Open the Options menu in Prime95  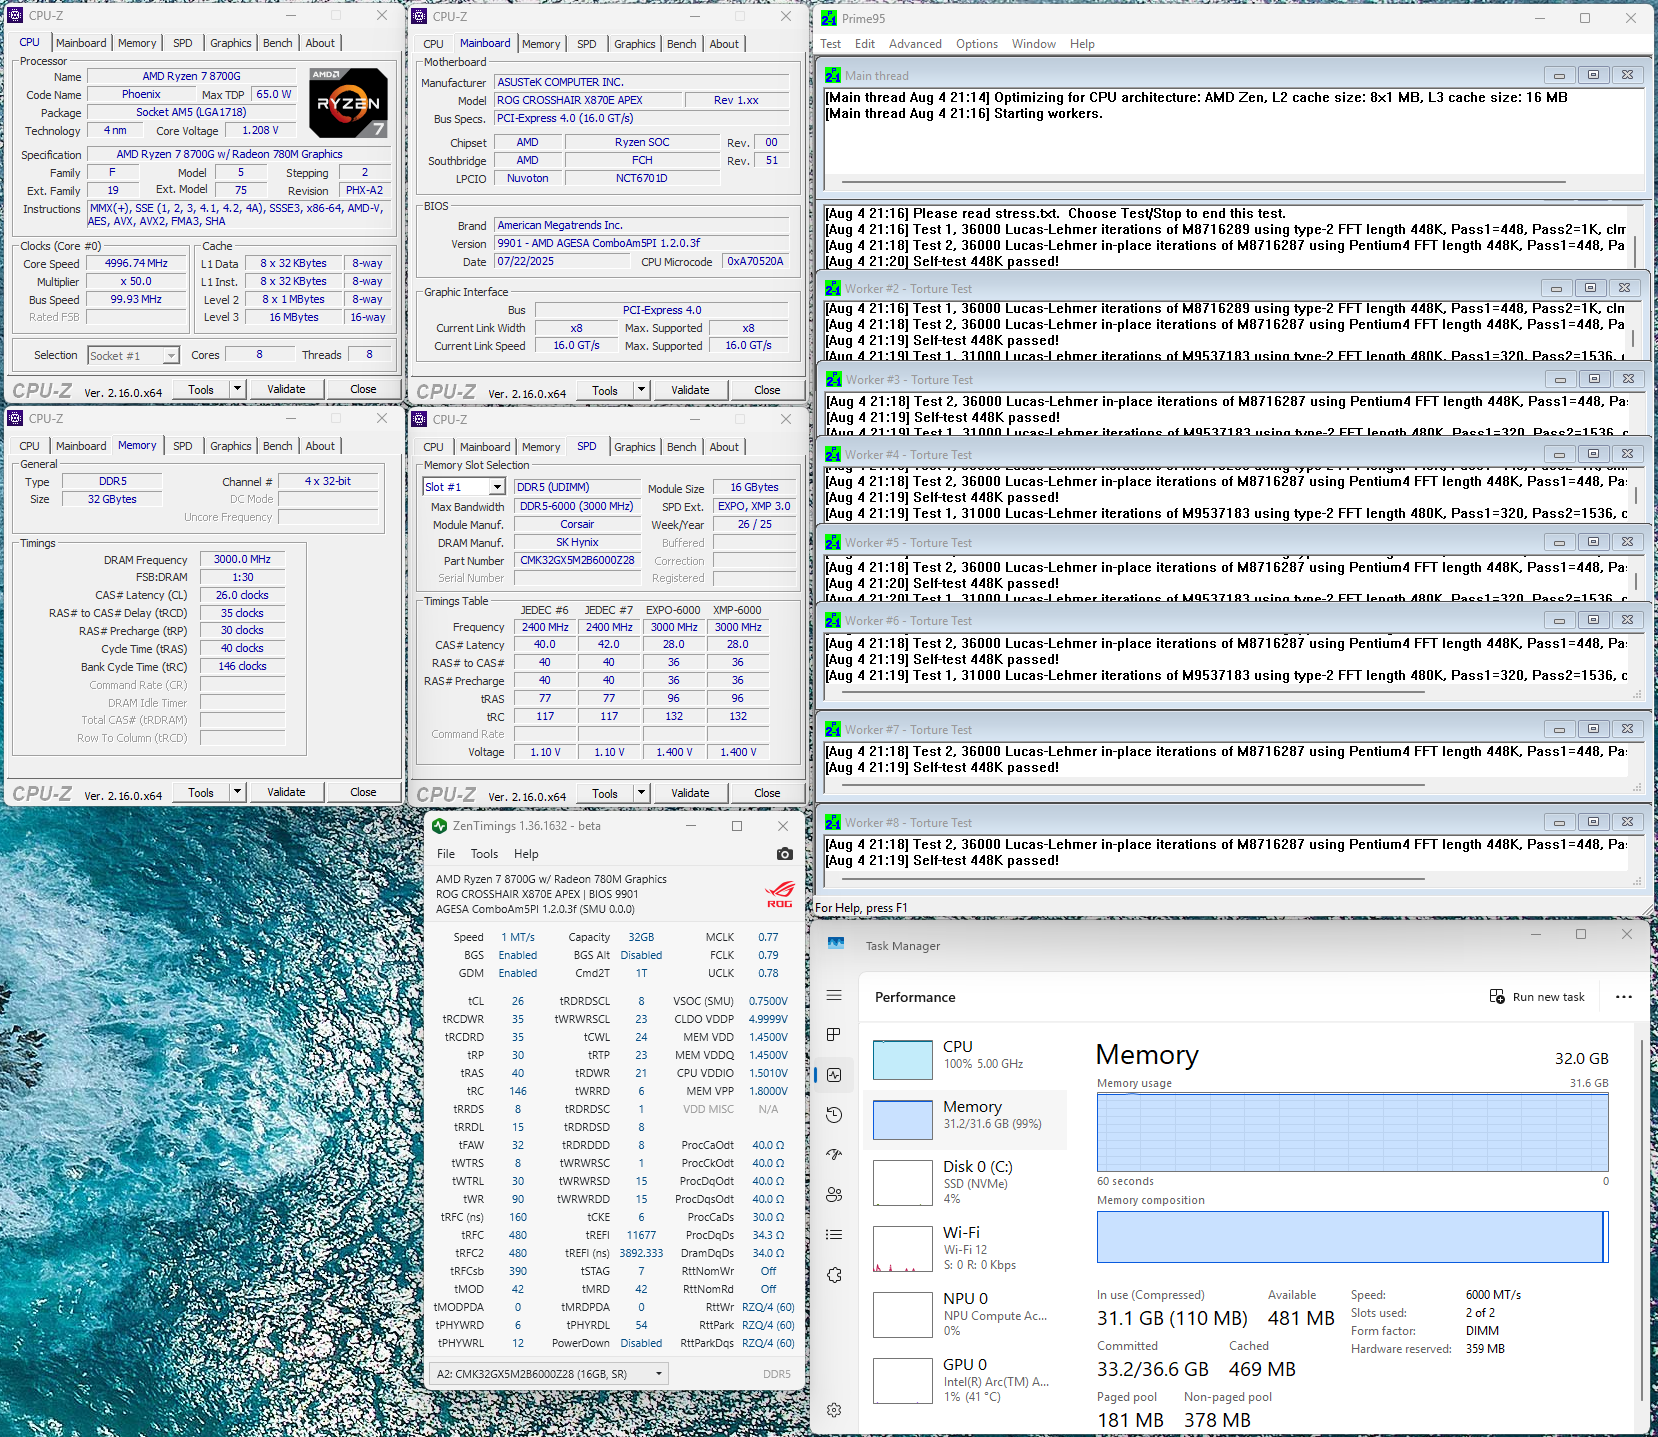[x=977, y=44]
